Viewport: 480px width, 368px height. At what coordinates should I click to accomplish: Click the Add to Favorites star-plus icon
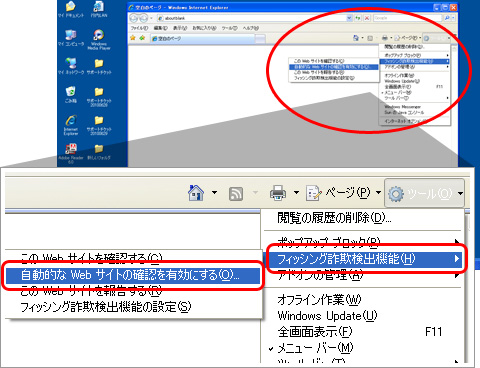click(142, 38)
